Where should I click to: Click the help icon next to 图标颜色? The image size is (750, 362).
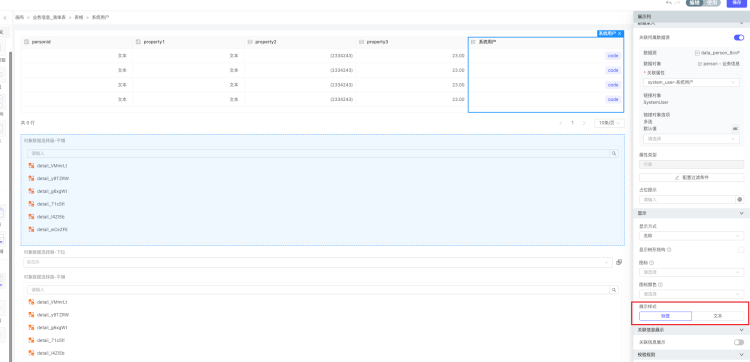pyautogui.click(x=661, y=285)
